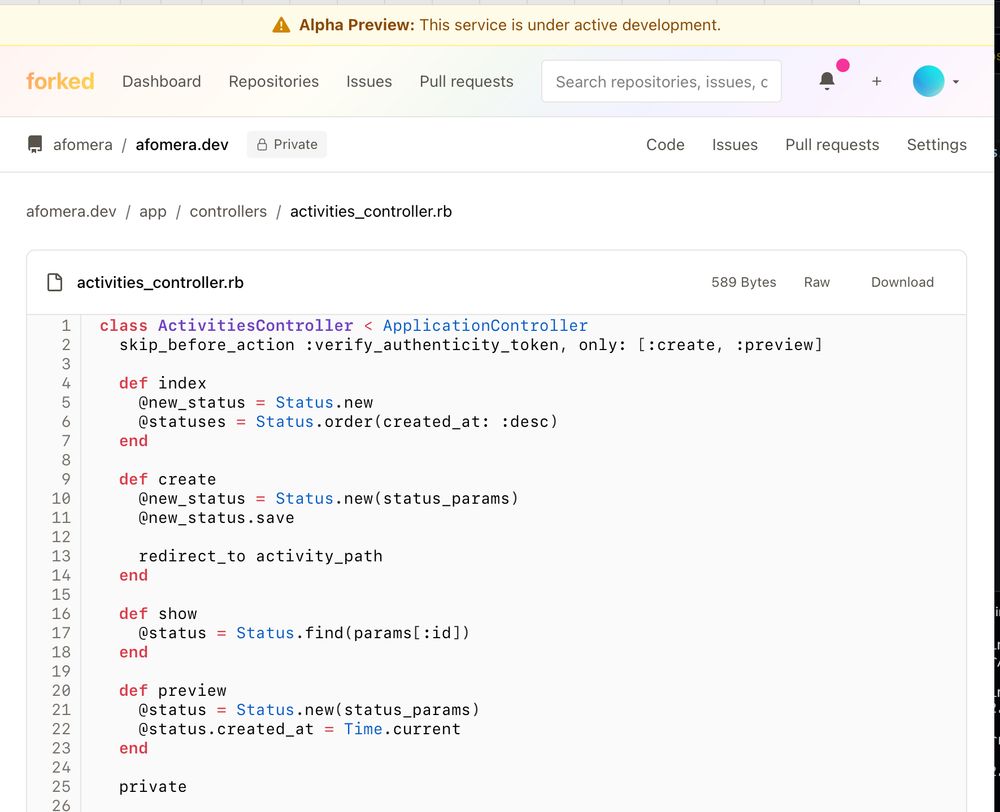Screen dimensions: 1000x812
Task: Open Pull requests in top navigation bar
Action: pos(466,82)
